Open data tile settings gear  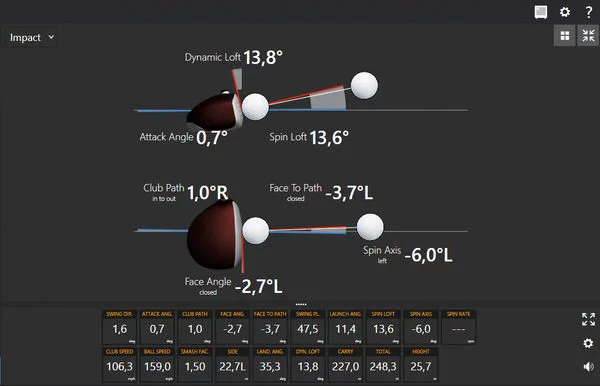(588, 343)
